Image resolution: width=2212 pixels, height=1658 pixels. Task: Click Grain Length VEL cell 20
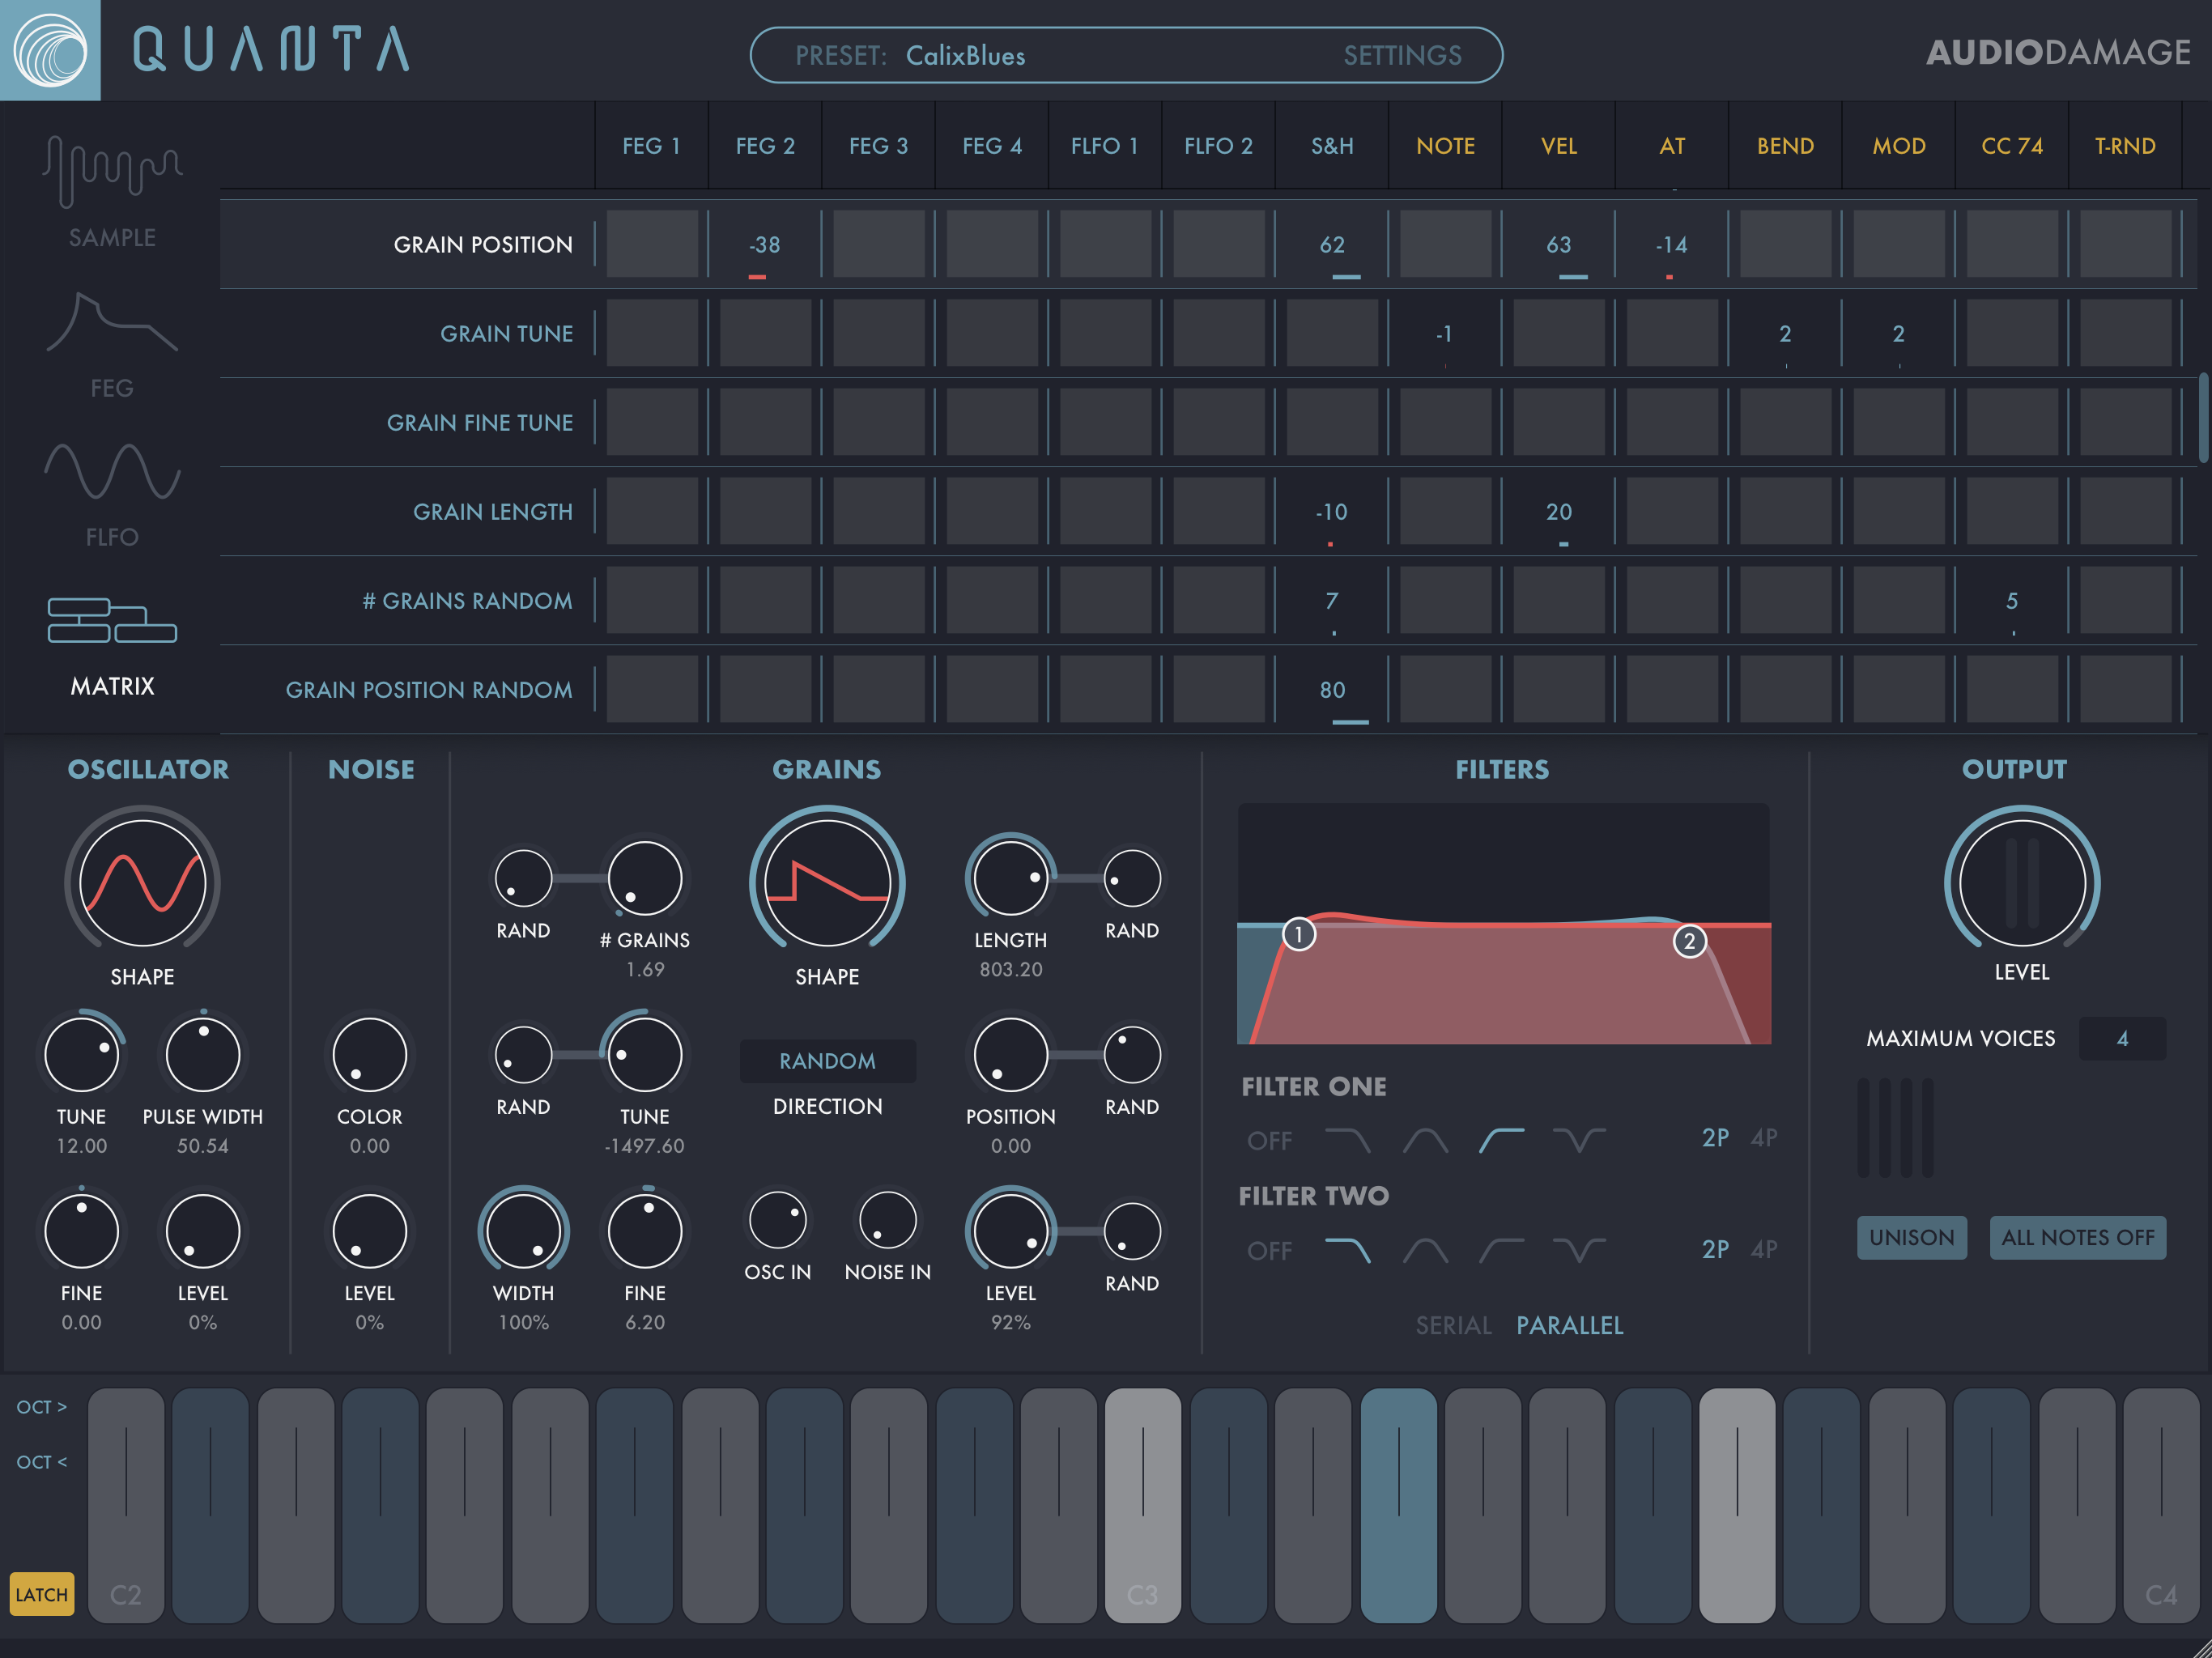(1558, 511)
